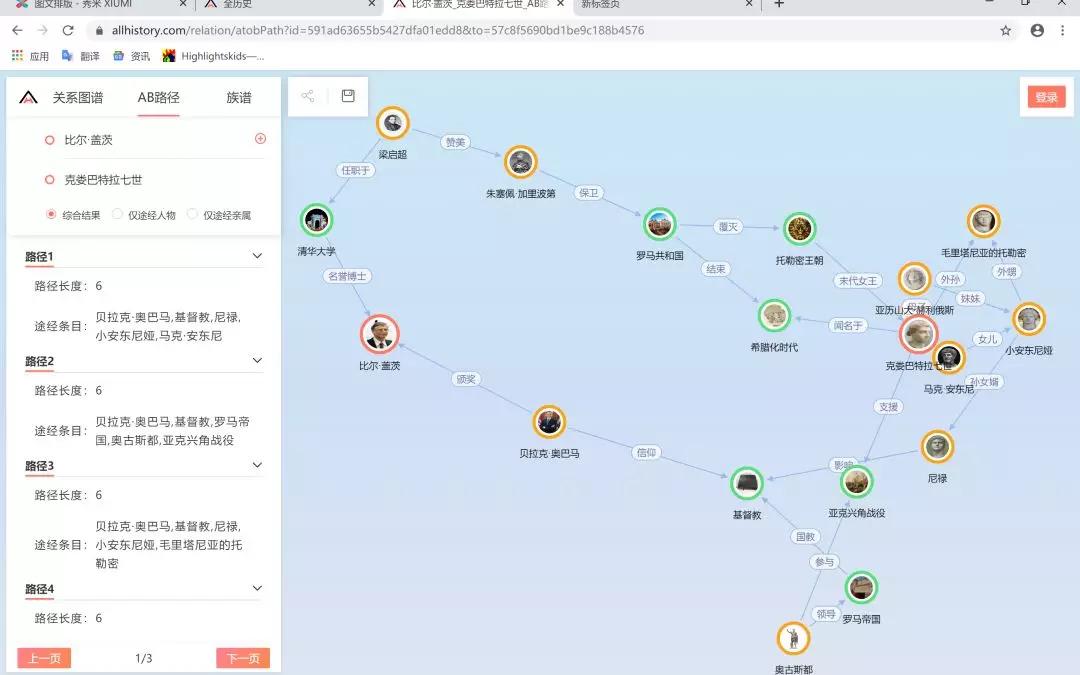Image resolution: width=1080 pixels, height=675 pixels.
Task: Switch to the 族谱 tab
Action: click(239, 98)
